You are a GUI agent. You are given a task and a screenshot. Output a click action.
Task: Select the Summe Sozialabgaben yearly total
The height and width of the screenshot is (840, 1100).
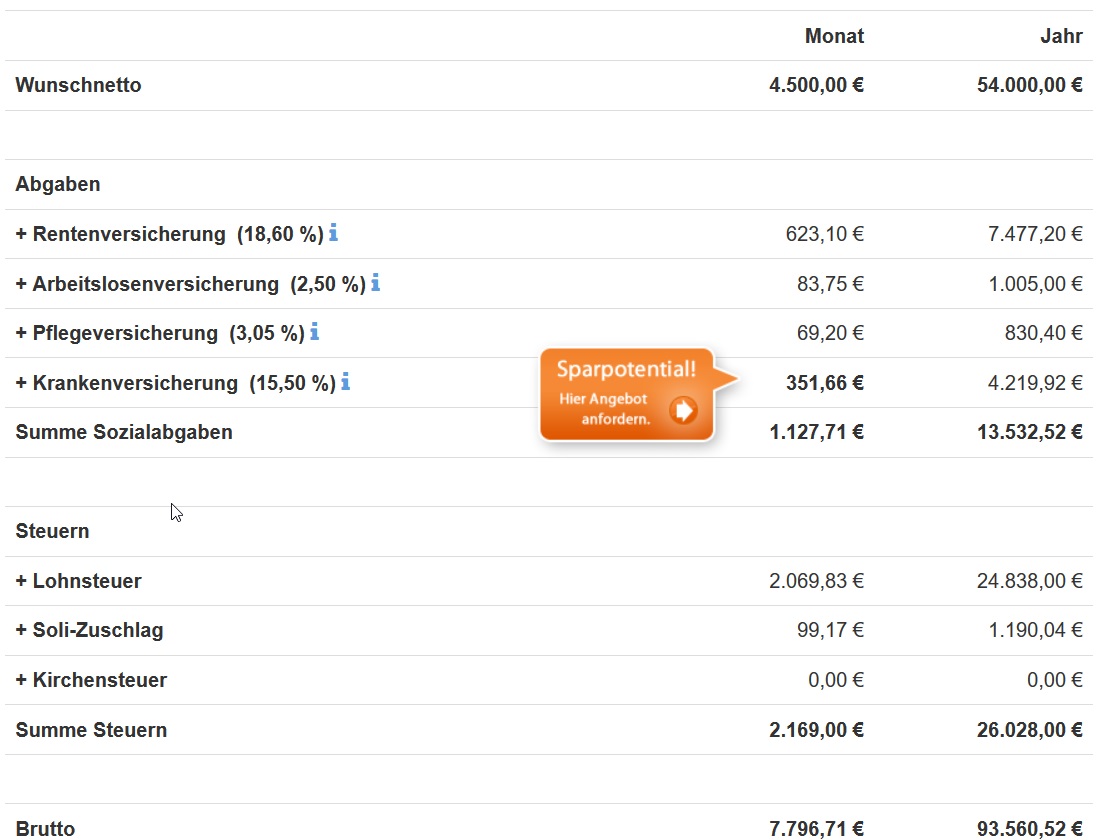(x=1029, y=432)
